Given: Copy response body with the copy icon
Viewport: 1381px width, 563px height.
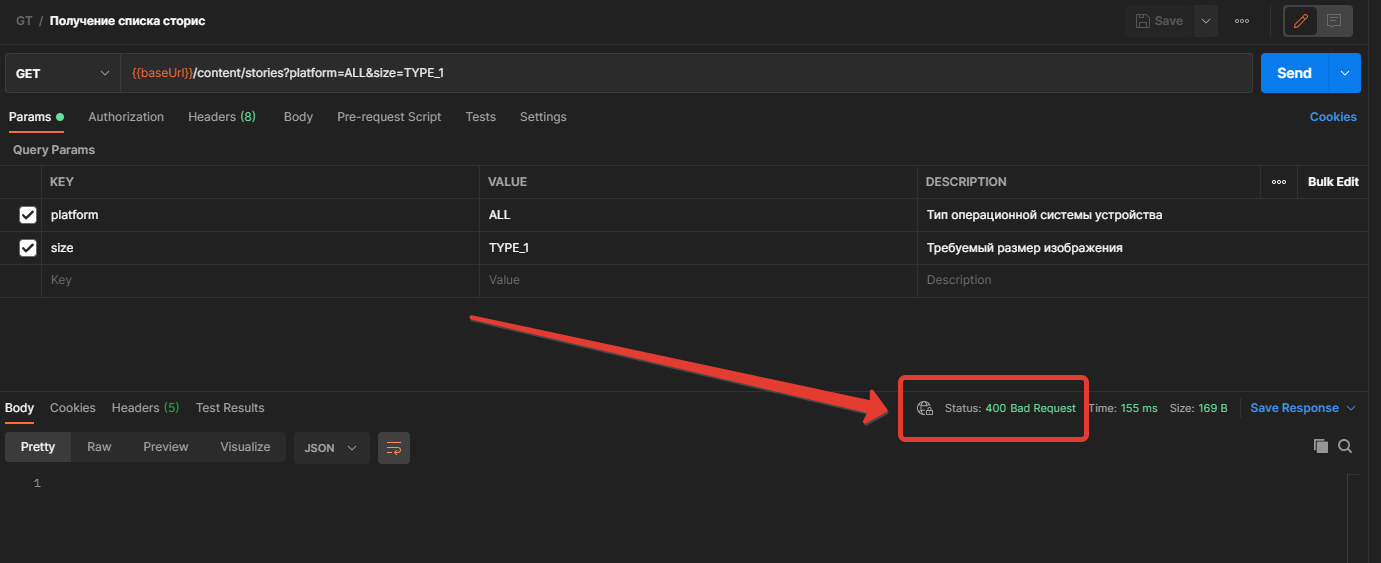Looking at the screenshot, I should [x=1321, y=446].
